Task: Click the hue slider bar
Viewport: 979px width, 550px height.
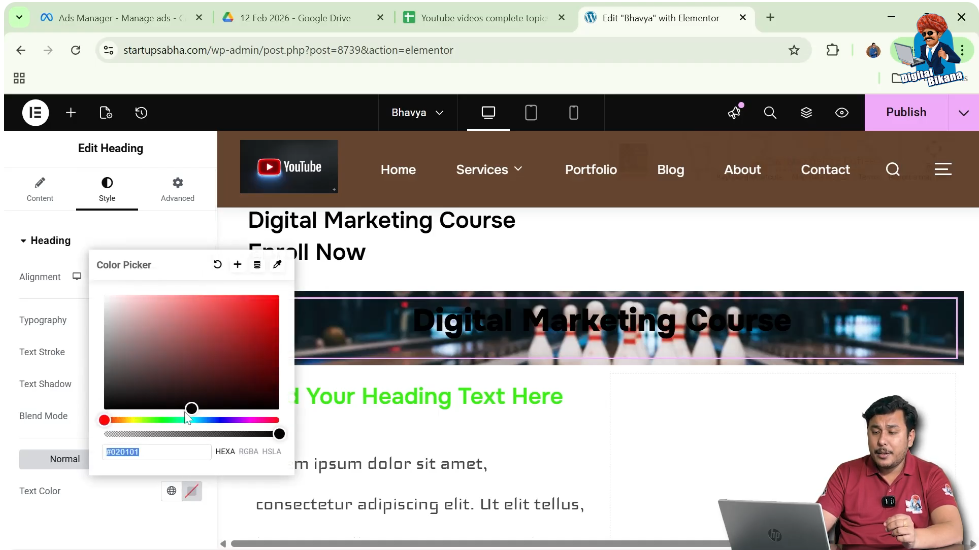Action: pyautogui.click(x=191, y=420)
